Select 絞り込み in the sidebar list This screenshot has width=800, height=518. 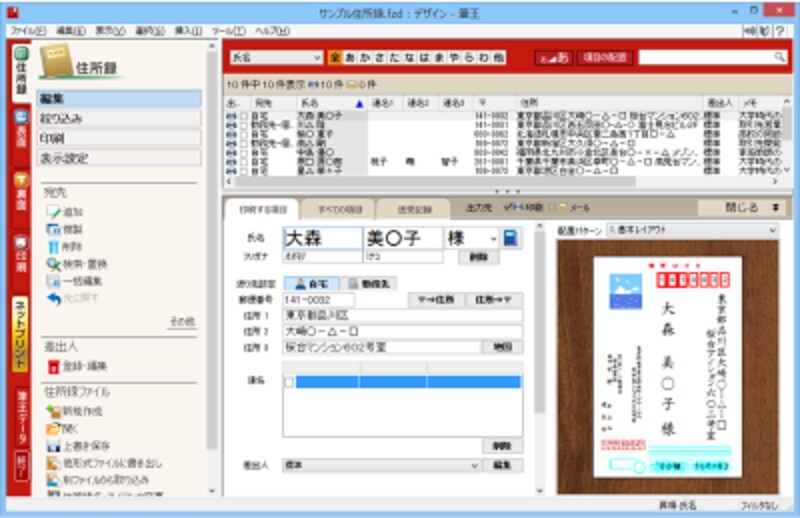click(119, 118)
